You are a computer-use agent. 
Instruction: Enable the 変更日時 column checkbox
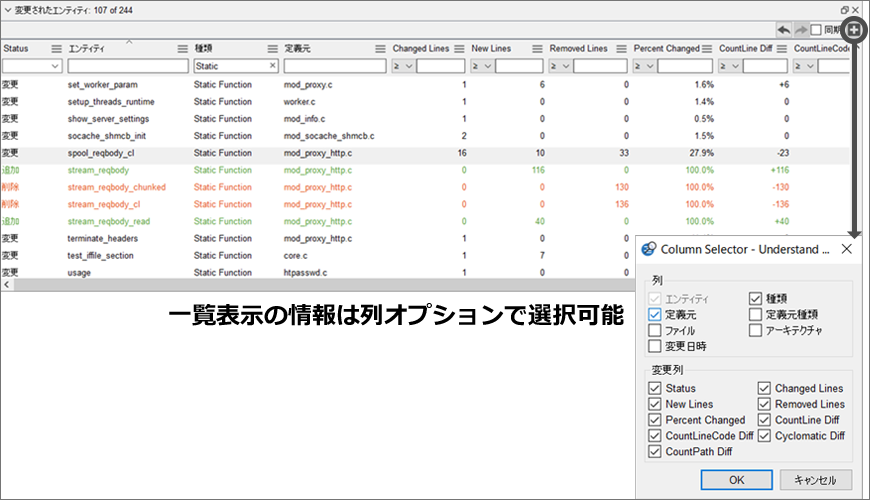655,346
